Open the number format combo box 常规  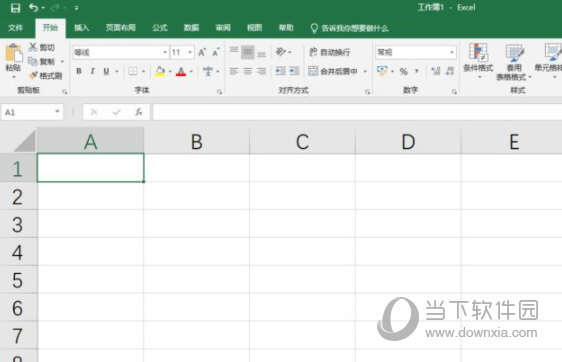[416, 52]
